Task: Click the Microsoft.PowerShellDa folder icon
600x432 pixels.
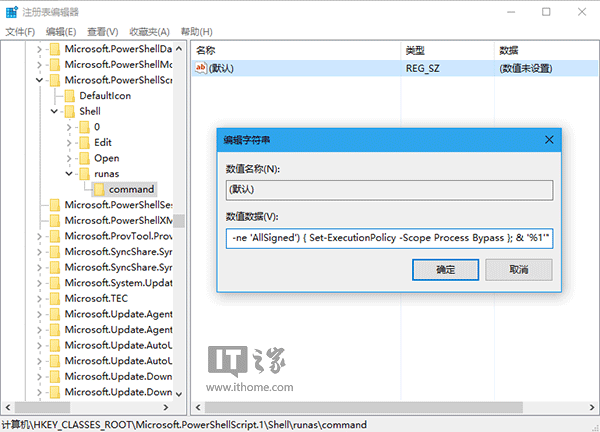Action: point(55,49)
